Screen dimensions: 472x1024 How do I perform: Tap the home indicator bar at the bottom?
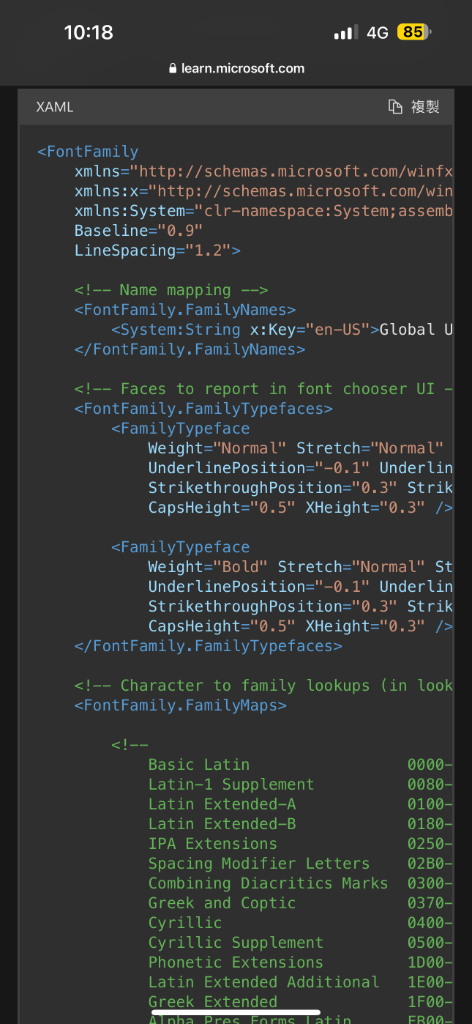tap(236, 1014)
